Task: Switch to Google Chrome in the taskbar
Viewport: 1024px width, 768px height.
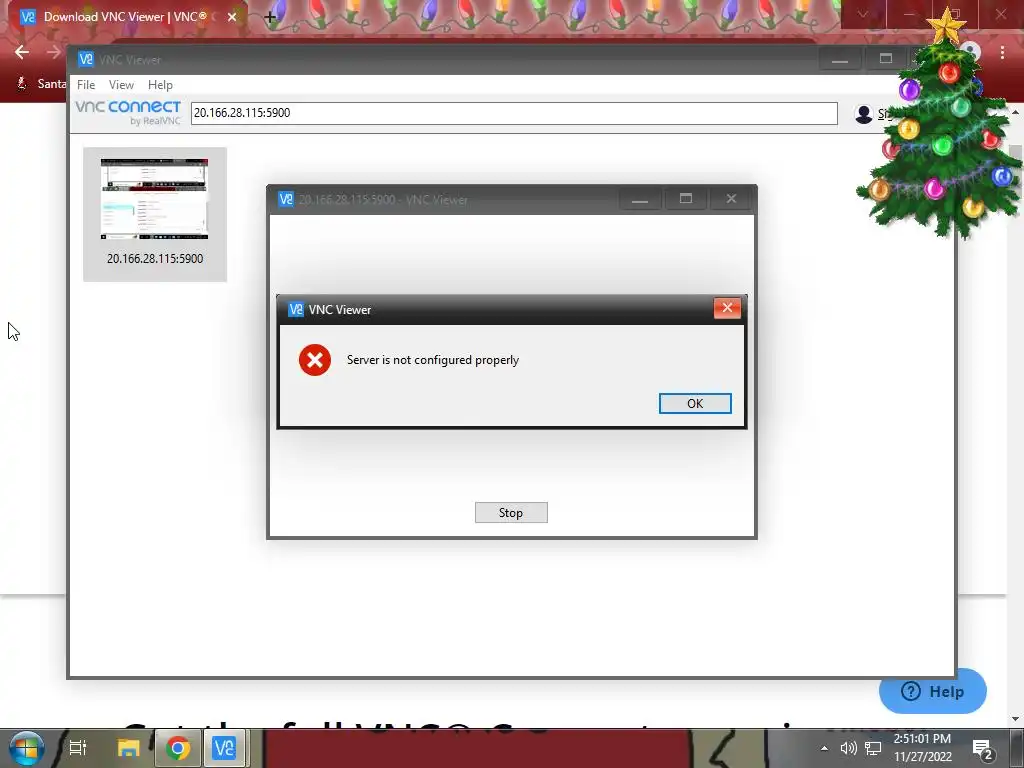Action: pyautogui.click(x=178, y=748)
